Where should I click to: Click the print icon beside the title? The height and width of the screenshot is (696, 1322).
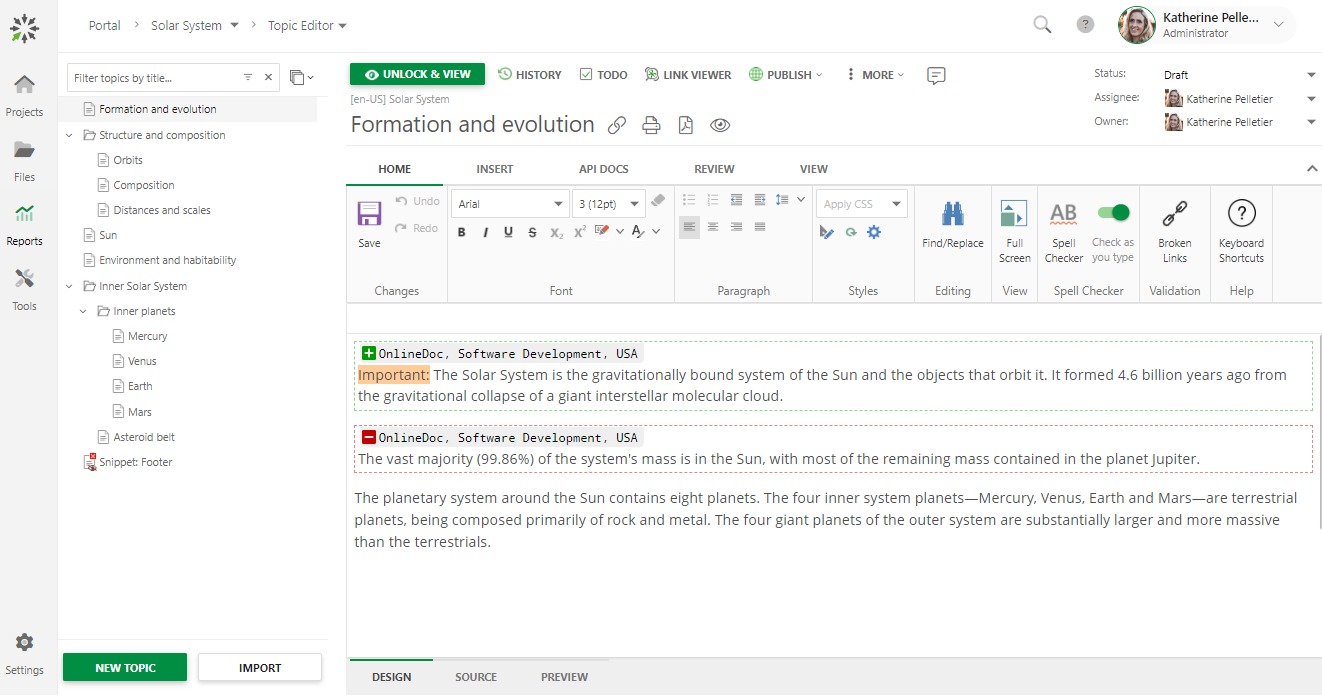click(651, 125)
